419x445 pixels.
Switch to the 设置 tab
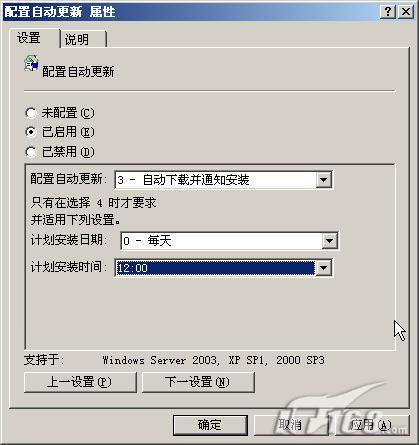coord(35,38)
